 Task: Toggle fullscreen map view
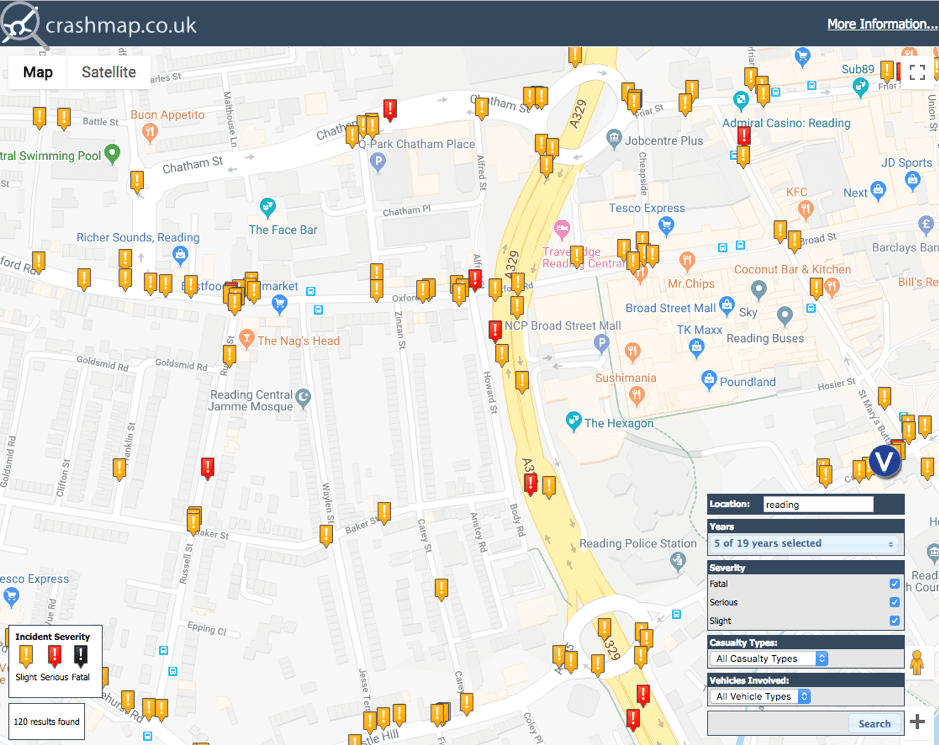917,72
